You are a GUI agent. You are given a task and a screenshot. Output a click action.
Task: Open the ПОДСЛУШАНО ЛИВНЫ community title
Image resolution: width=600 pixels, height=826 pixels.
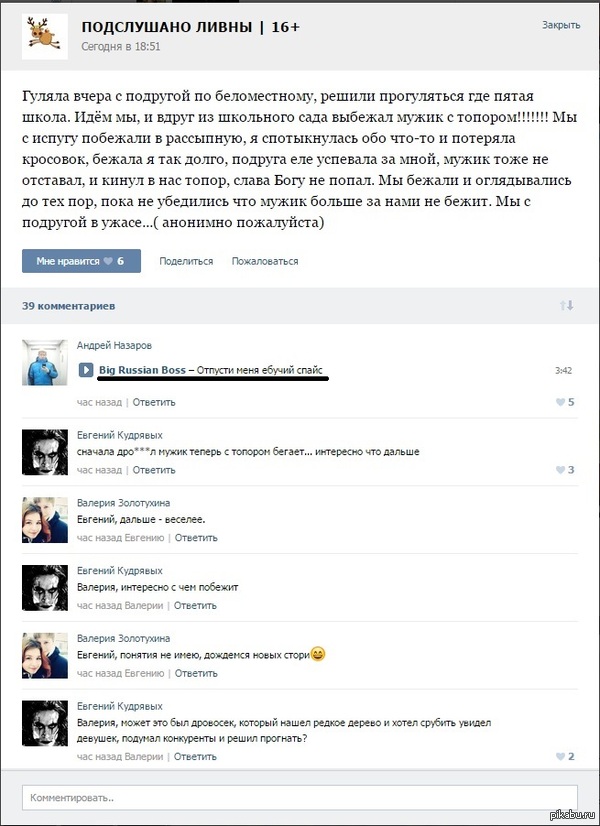click(x=190, y=27)
